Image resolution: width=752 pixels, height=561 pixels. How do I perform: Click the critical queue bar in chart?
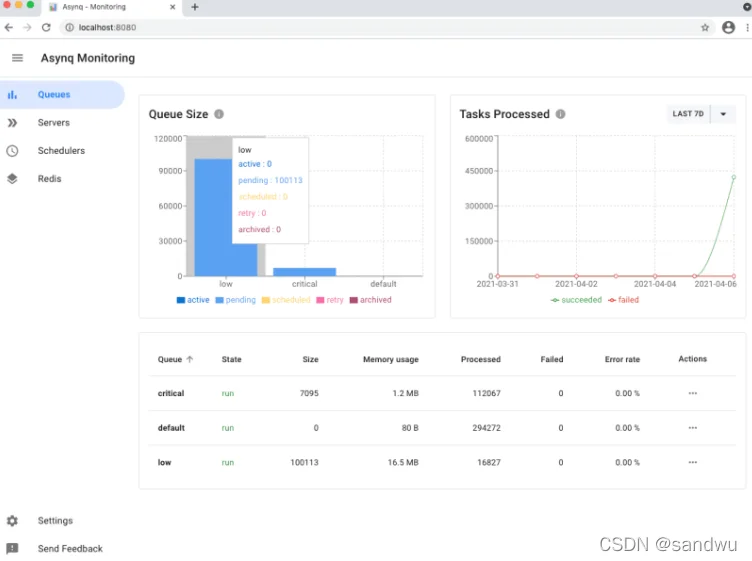pos(305,272)
